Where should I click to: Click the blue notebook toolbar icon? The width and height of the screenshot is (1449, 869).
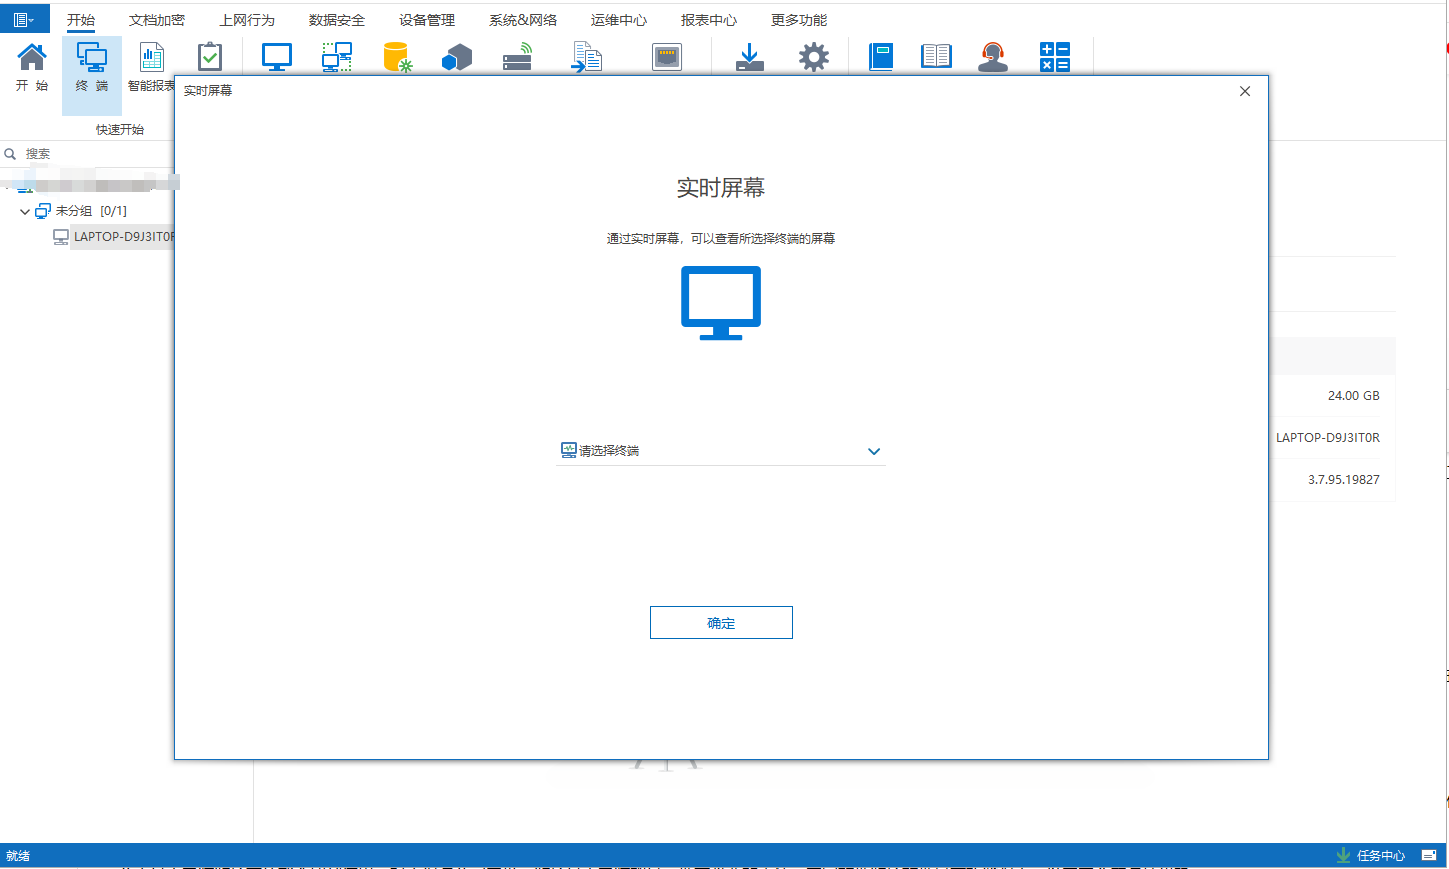tap(881, 57)
